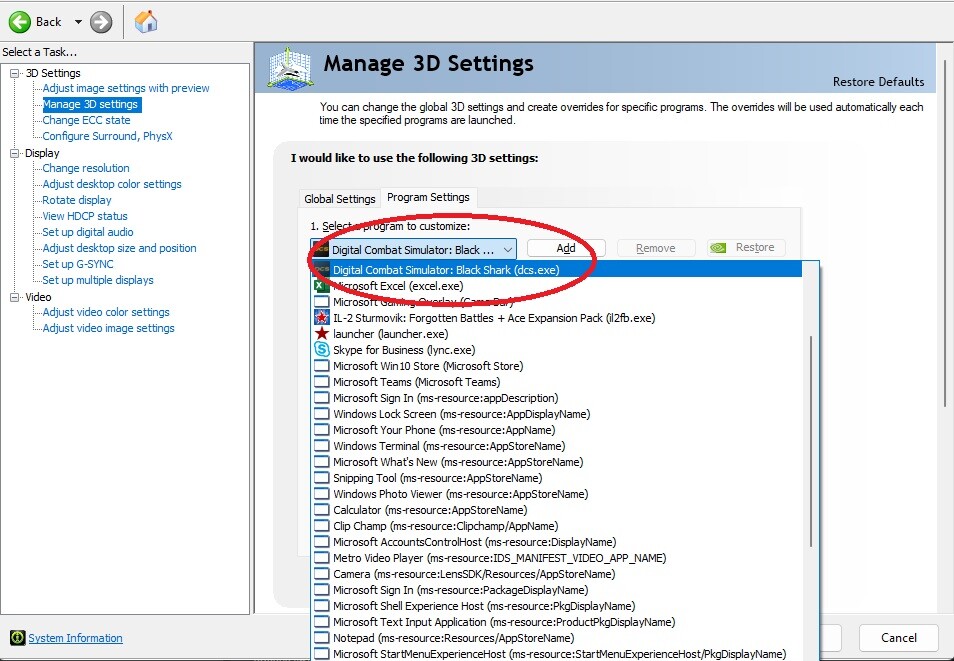The image size is (954, 661).
Task: Click the Skype for Business icon
Action: 321,349
